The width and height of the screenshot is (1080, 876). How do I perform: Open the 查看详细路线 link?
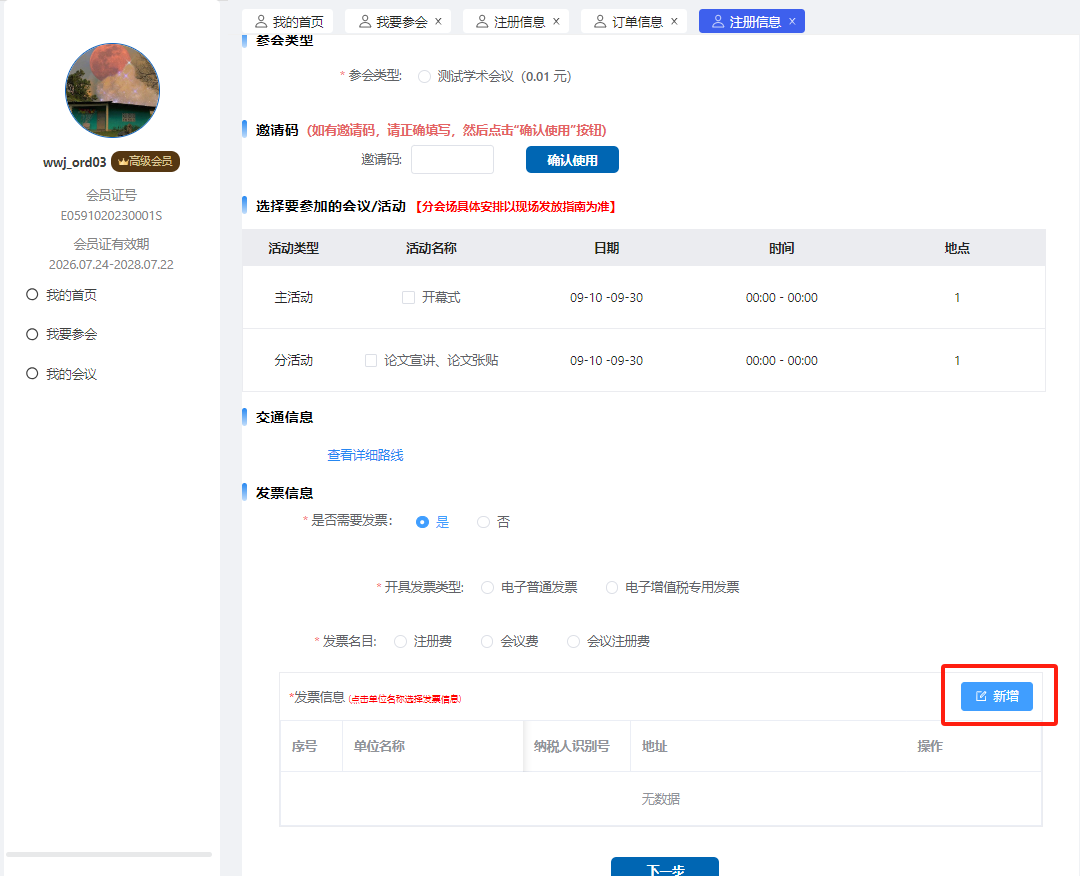point(365,455)
